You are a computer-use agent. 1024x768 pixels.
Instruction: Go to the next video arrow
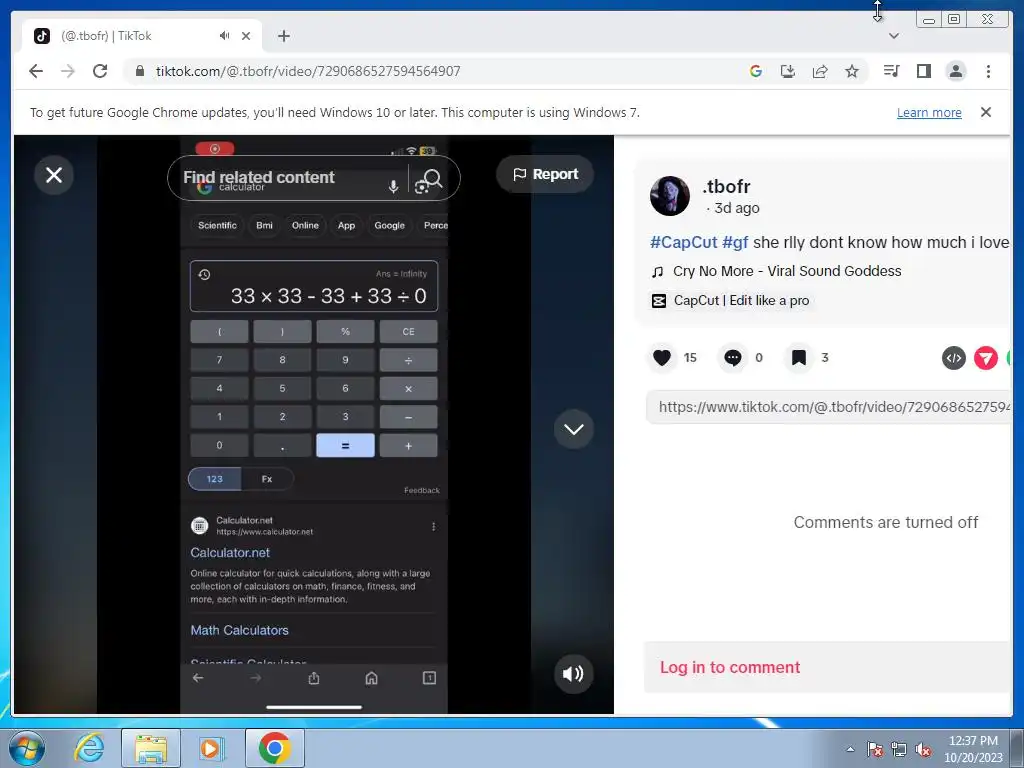573,429
